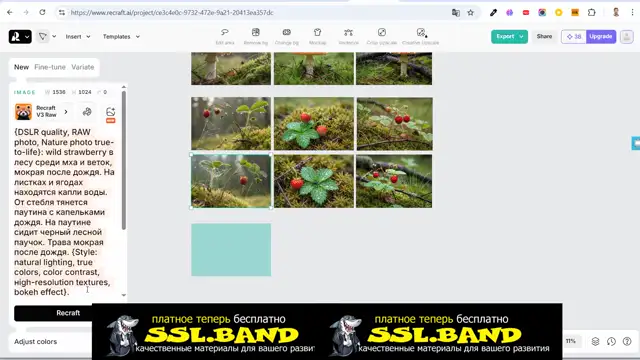The image size is (640, 360).
Task: Edit the image height value 1024
Action: [84, 92]
